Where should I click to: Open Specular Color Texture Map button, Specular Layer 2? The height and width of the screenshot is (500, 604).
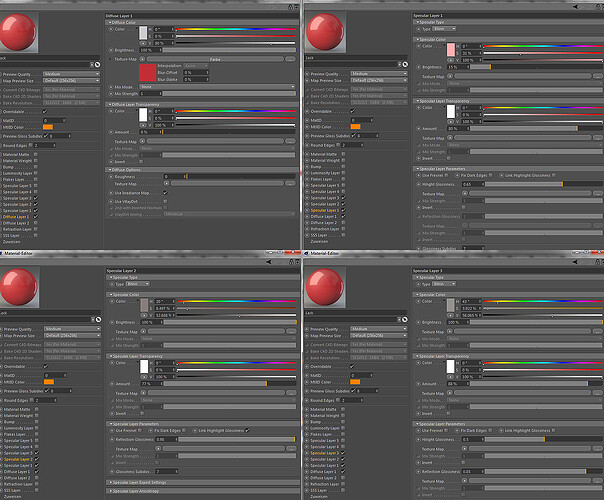click(x=143, y=331)
